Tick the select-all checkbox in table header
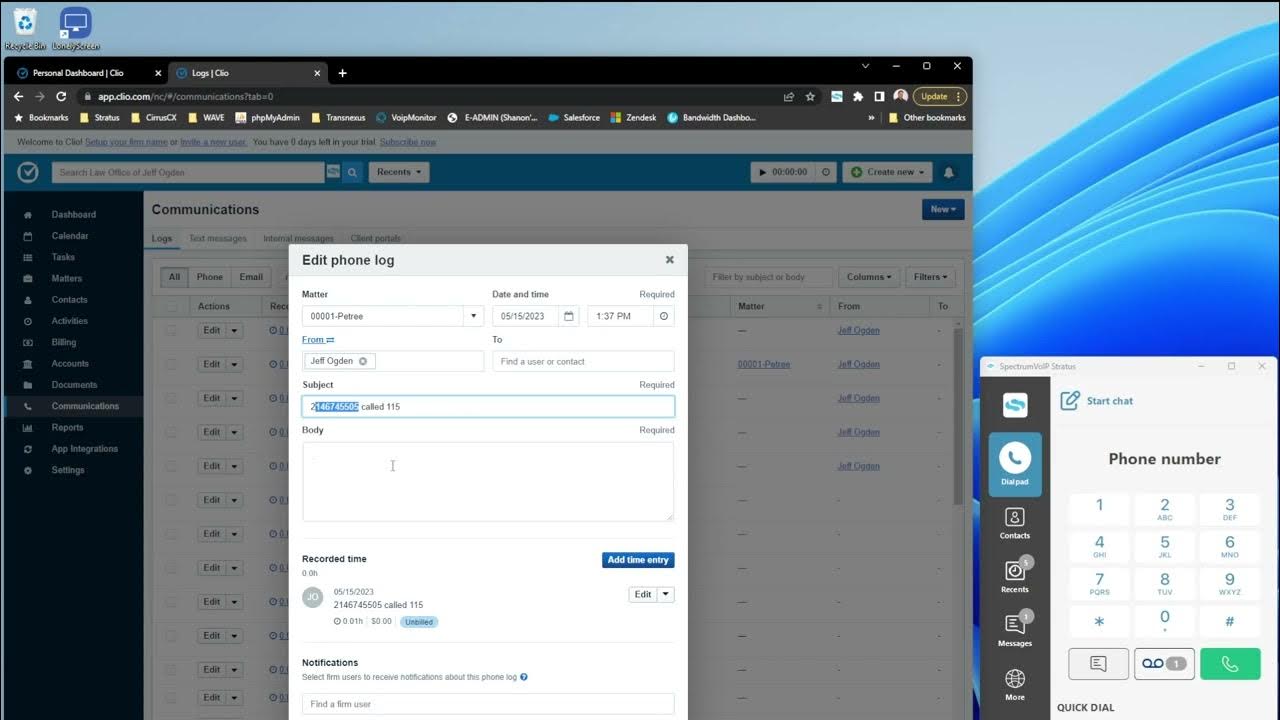 172,306
